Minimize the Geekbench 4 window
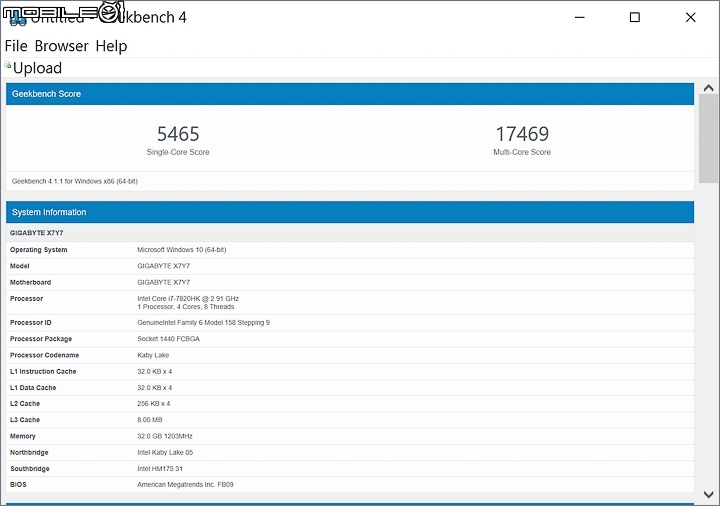 point(580,17)
